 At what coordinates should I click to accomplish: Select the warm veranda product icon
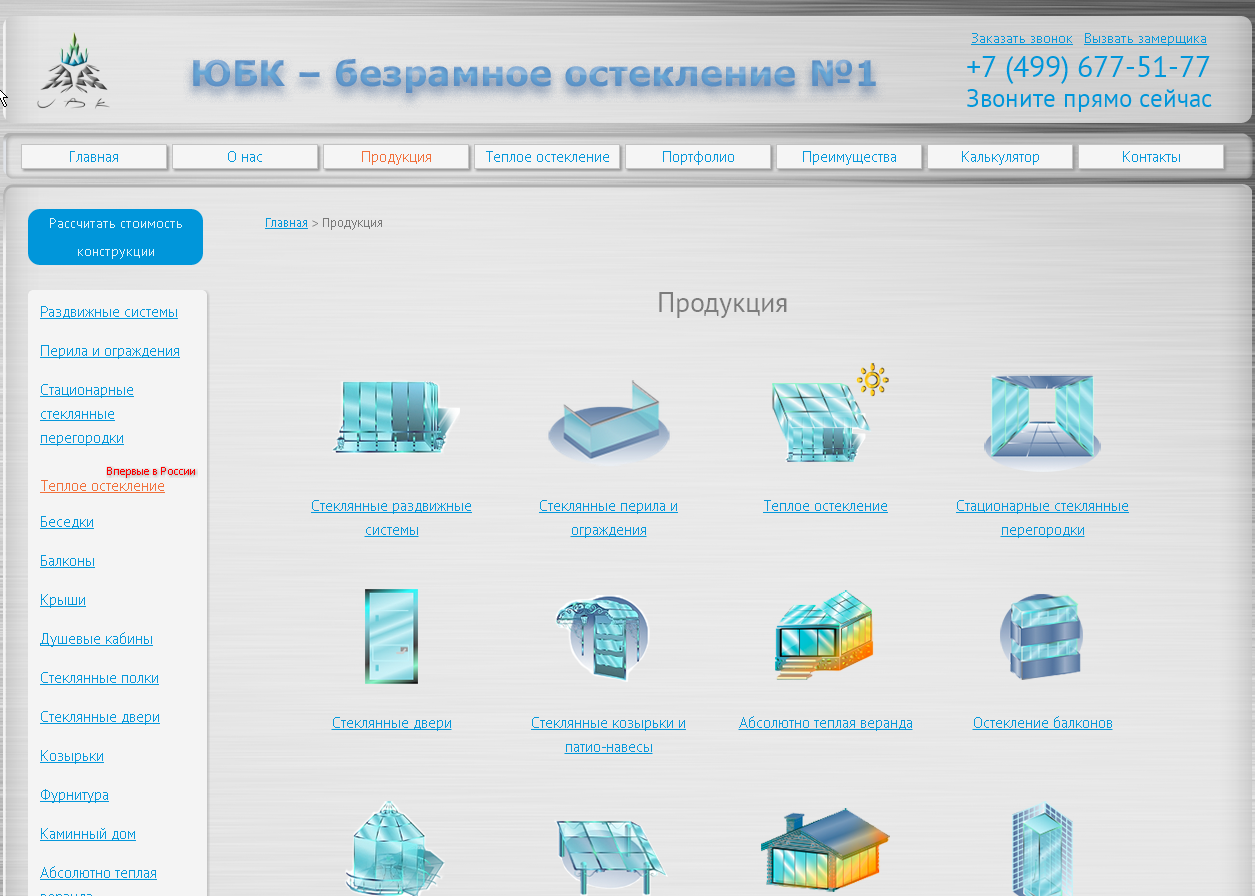pyautogui.click(x=824, y=634)
